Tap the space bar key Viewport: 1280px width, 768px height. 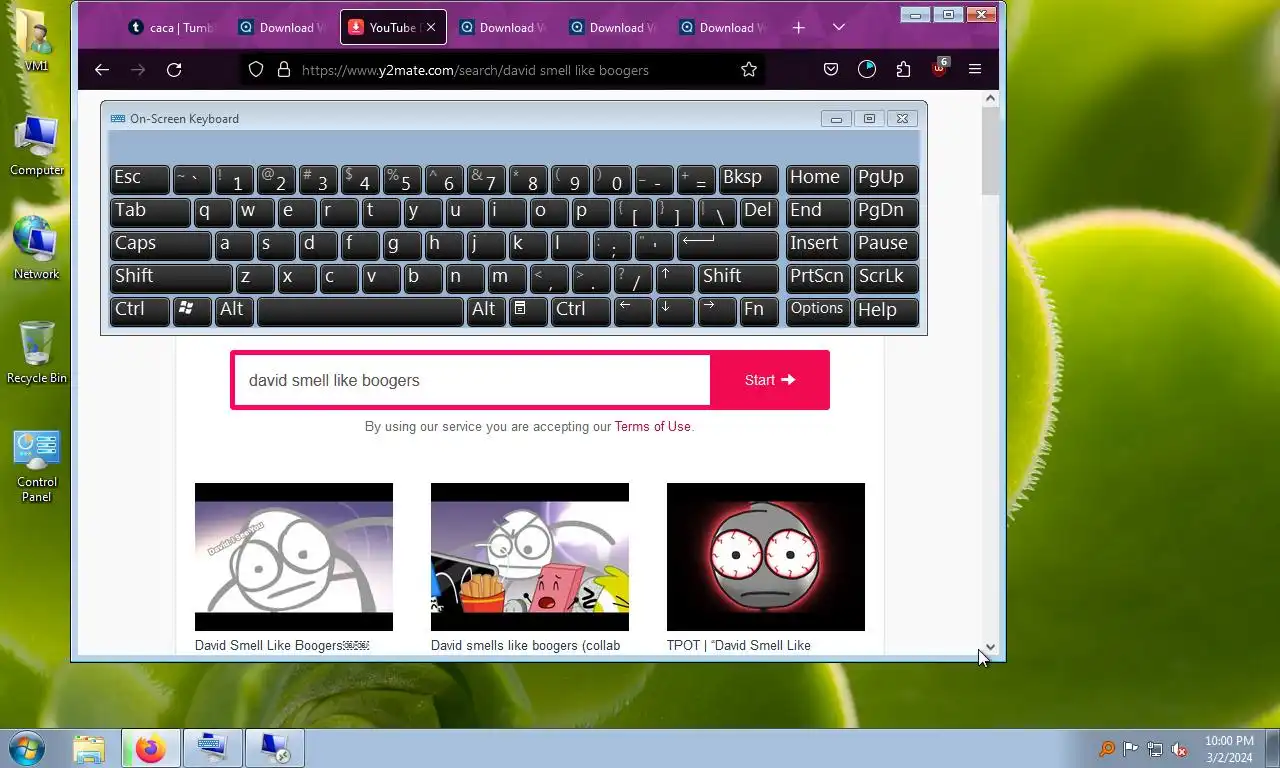pyautogui.click(x=360, y=311)
